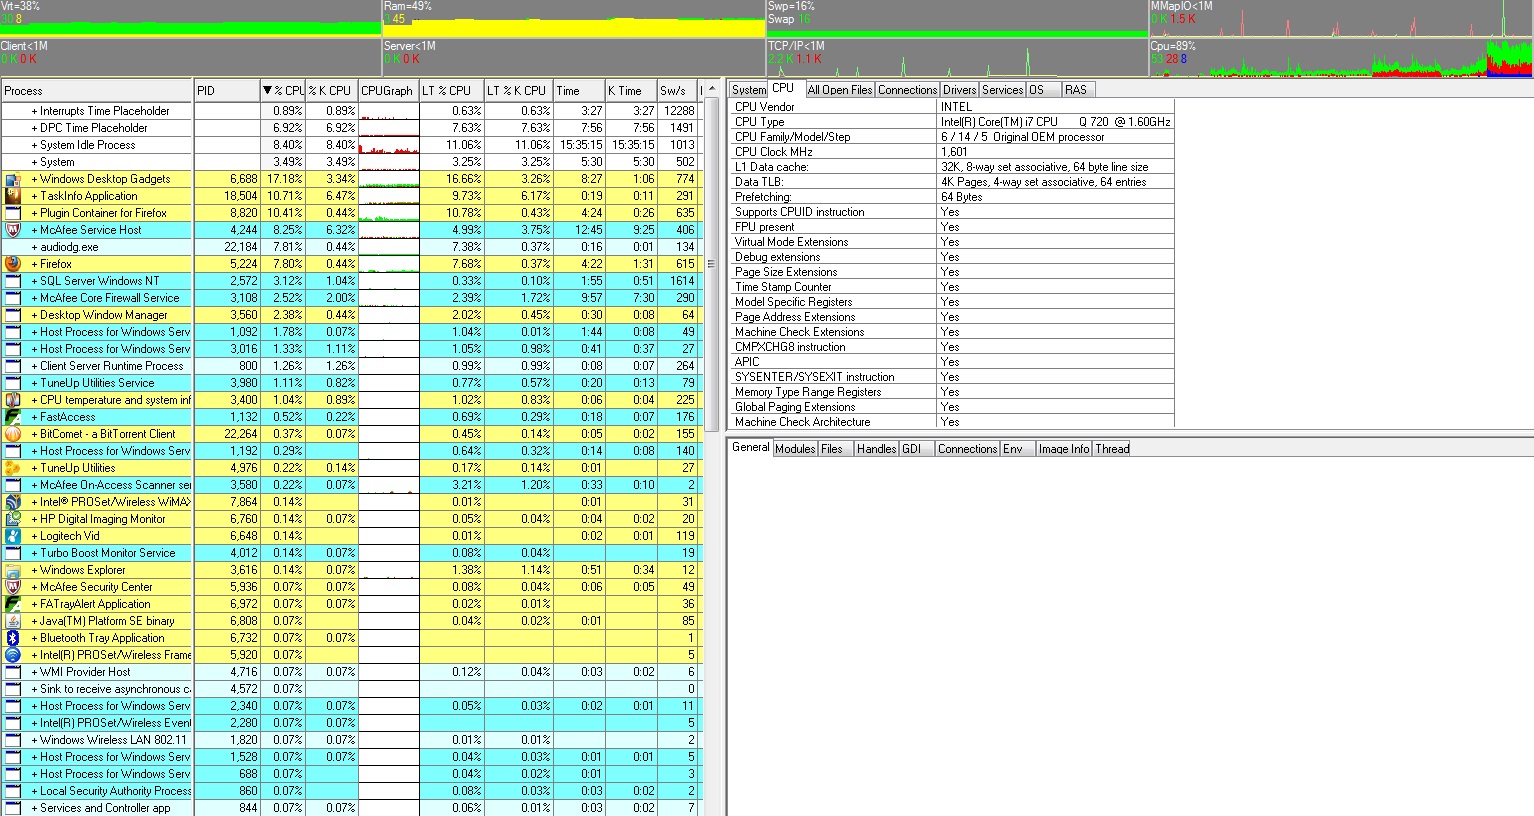The image size is (1534, 816).
Task: Open the Image Info tab
Action: pyautogui.click(x=1064, y=449)
